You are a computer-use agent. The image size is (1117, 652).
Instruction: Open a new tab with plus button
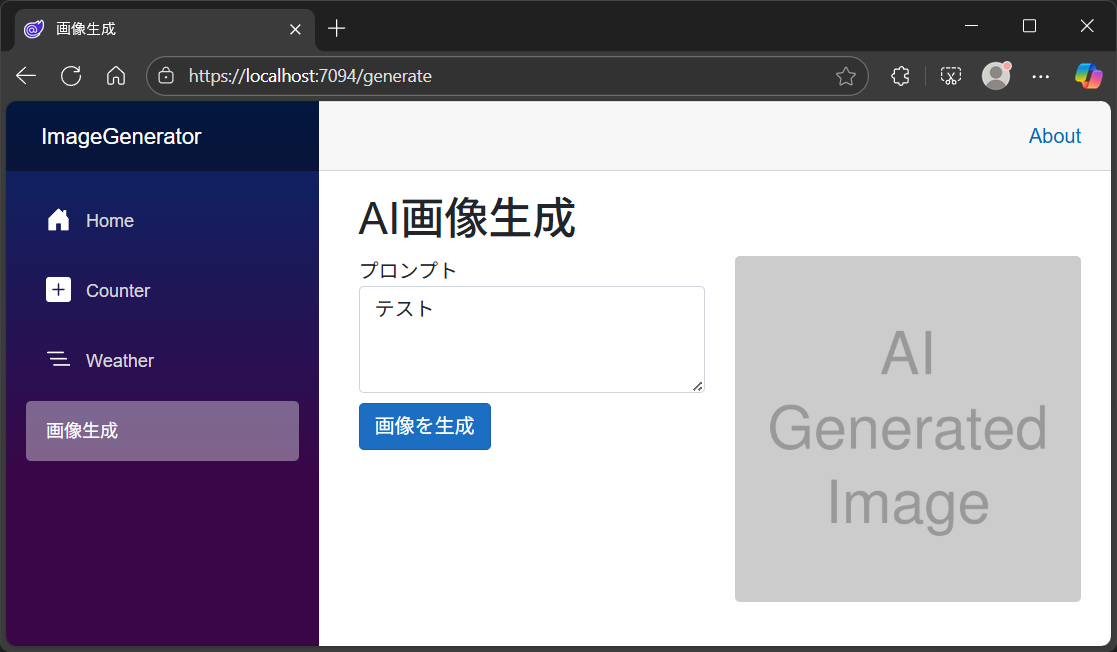(x=336, y=29)
